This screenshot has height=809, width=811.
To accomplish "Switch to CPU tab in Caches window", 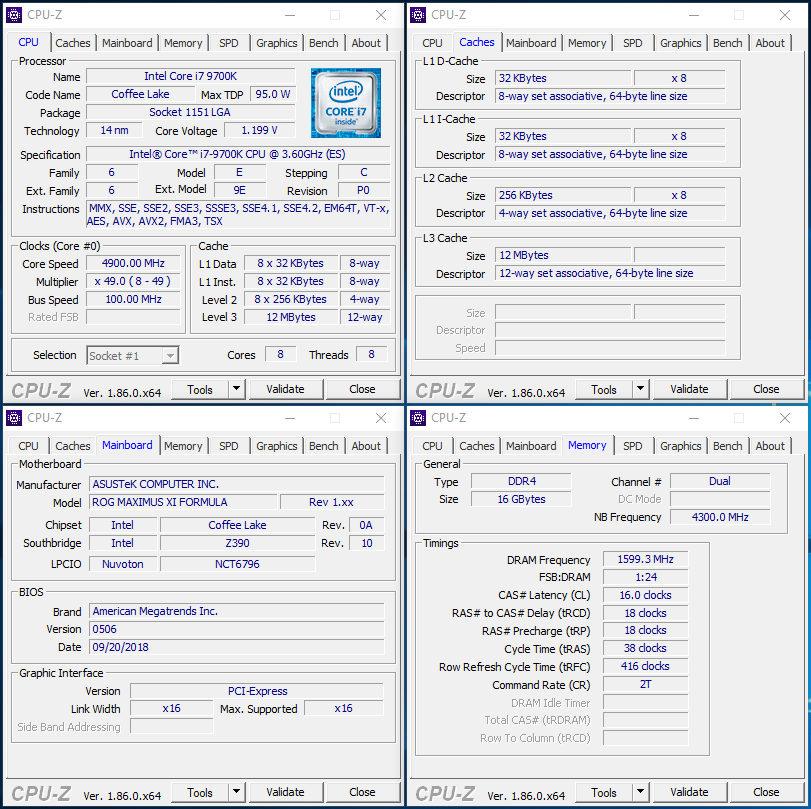I will point(432,43).
